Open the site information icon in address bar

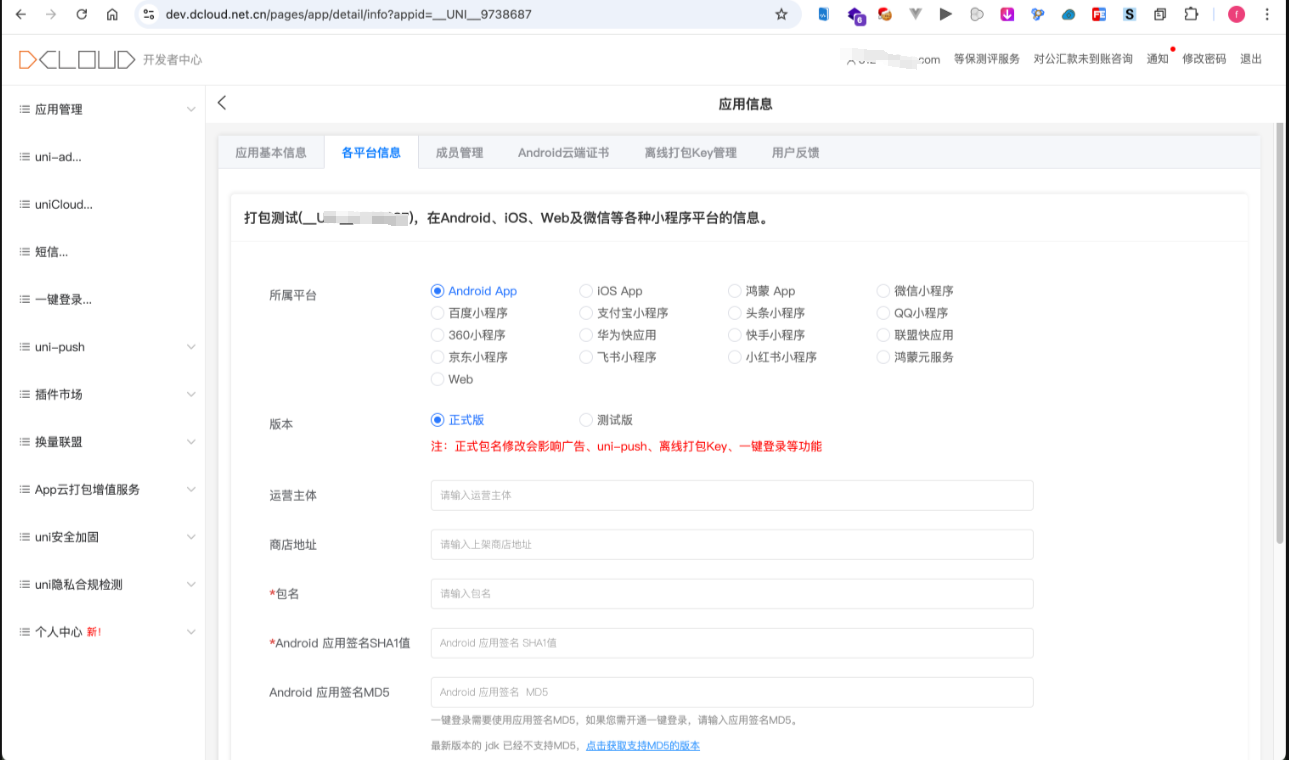pyautogui.click(x=149, y=14)
